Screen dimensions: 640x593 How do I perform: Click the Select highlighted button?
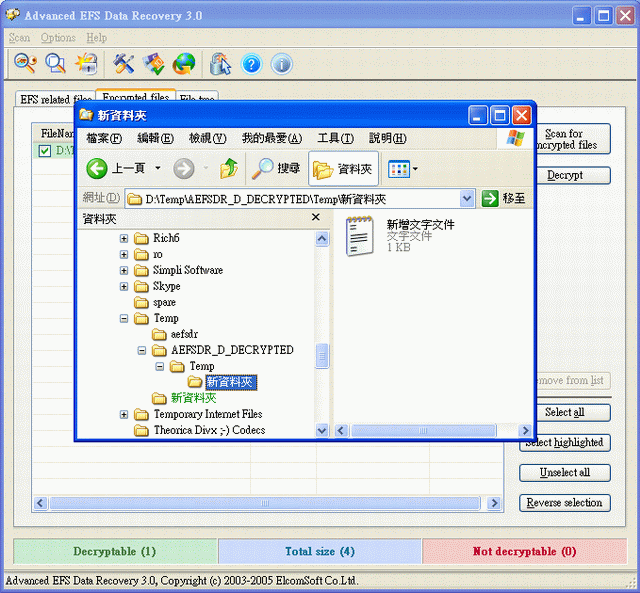point(565,442)
